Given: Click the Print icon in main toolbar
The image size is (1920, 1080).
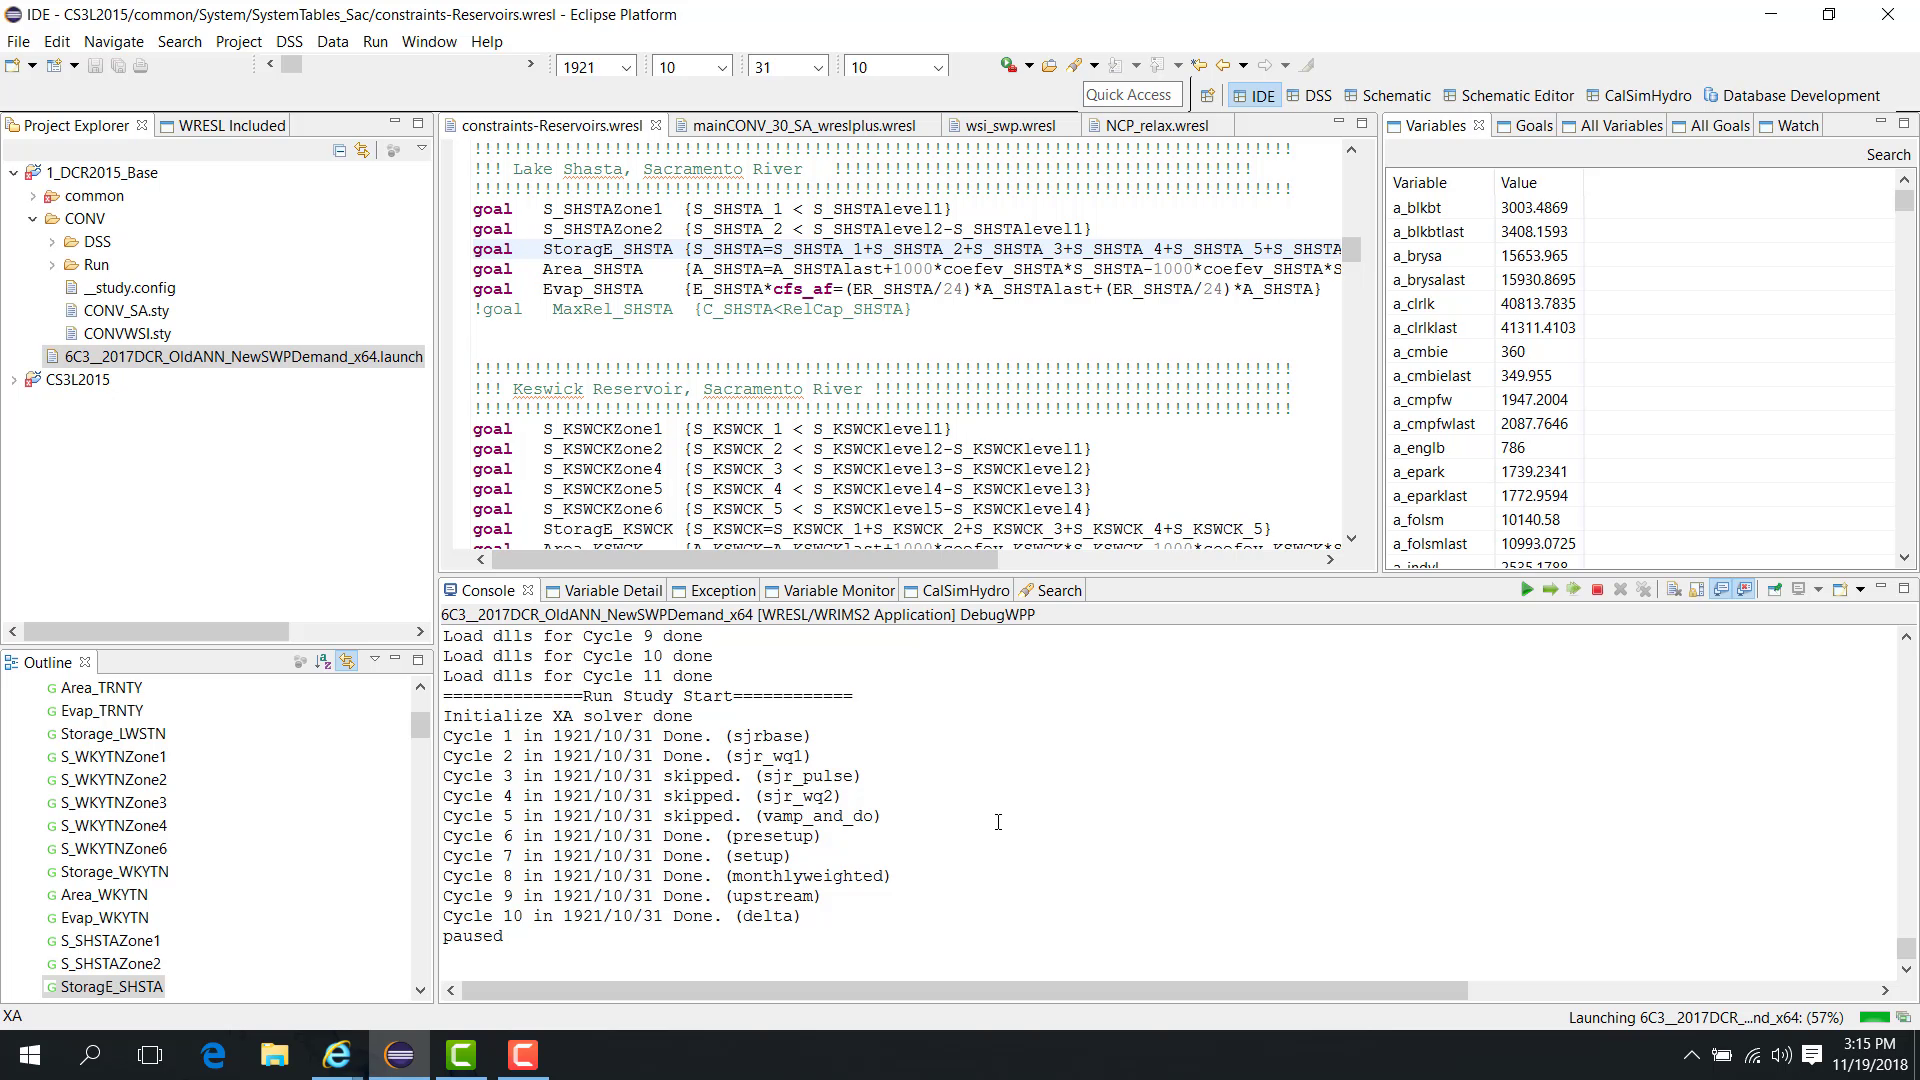Looking at the screenshot, I should [140, 65].
